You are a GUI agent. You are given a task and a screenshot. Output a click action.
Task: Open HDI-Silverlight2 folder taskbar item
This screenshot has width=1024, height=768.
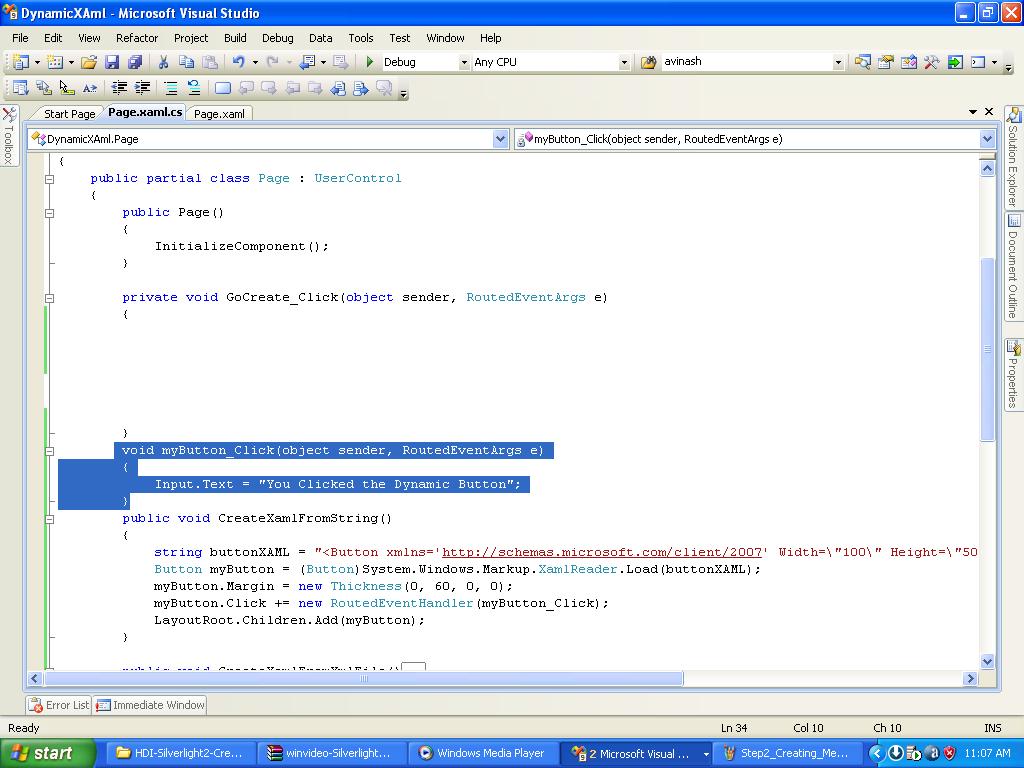(x=181, y=754)
